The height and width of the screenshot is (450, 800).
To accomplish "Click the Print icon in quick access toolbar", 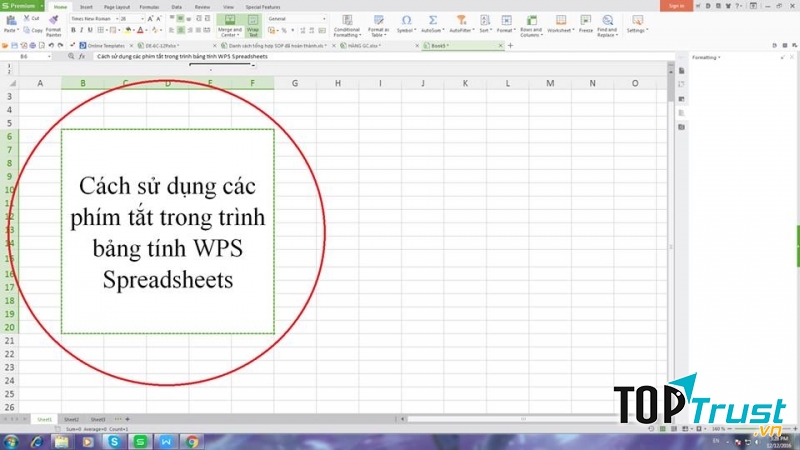I will click(33, 45).
